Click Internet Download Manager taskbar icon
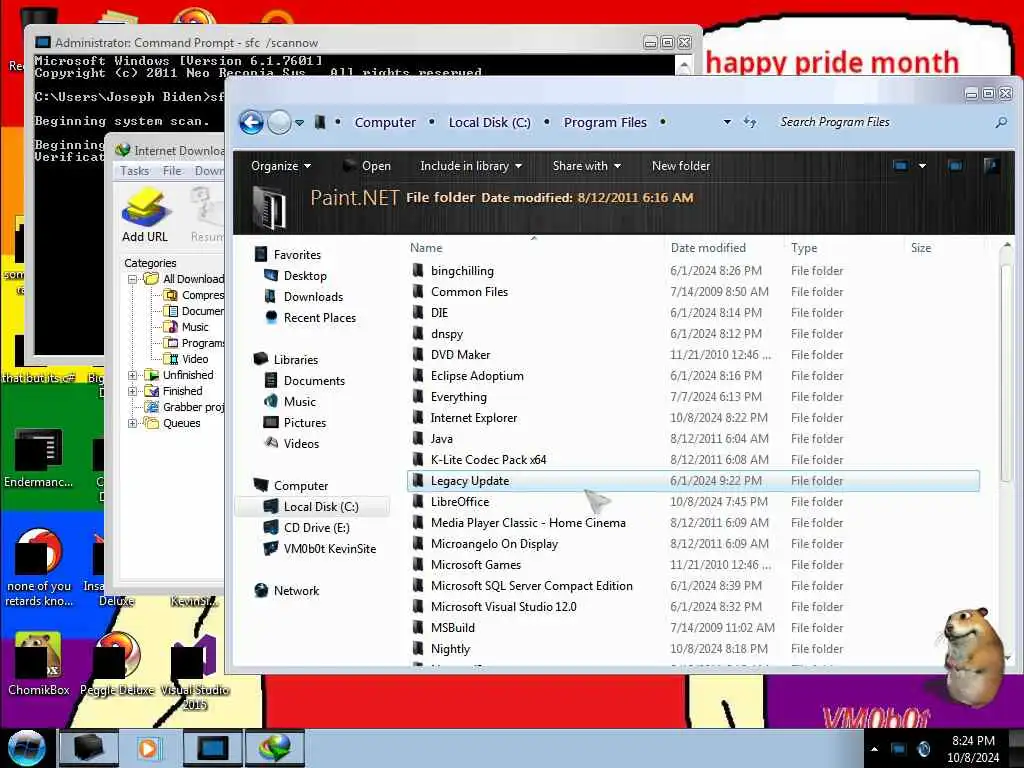The image size is (1024, 768). pos(274,748)
